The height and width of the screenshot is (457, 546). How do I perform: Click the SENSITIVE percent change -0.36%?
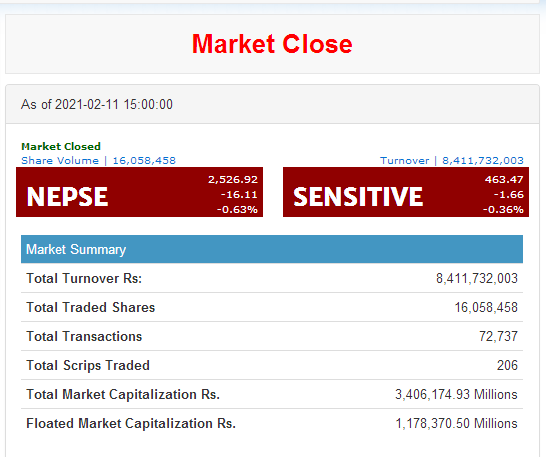[503, 209]
